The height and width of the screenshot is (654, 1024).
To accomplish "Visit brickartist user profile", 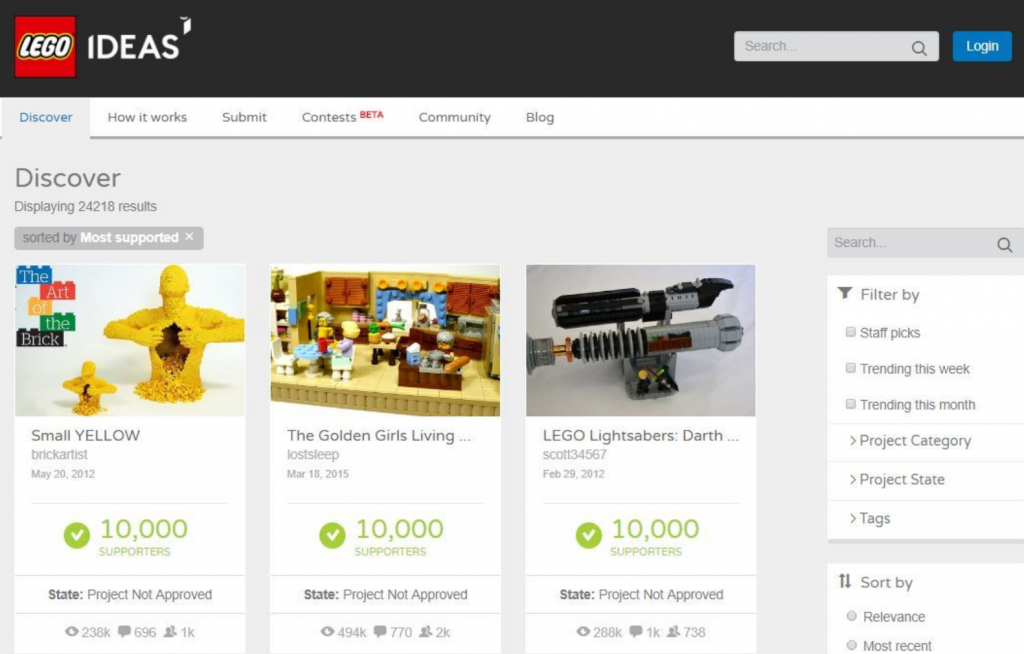I will coord(59,455).
